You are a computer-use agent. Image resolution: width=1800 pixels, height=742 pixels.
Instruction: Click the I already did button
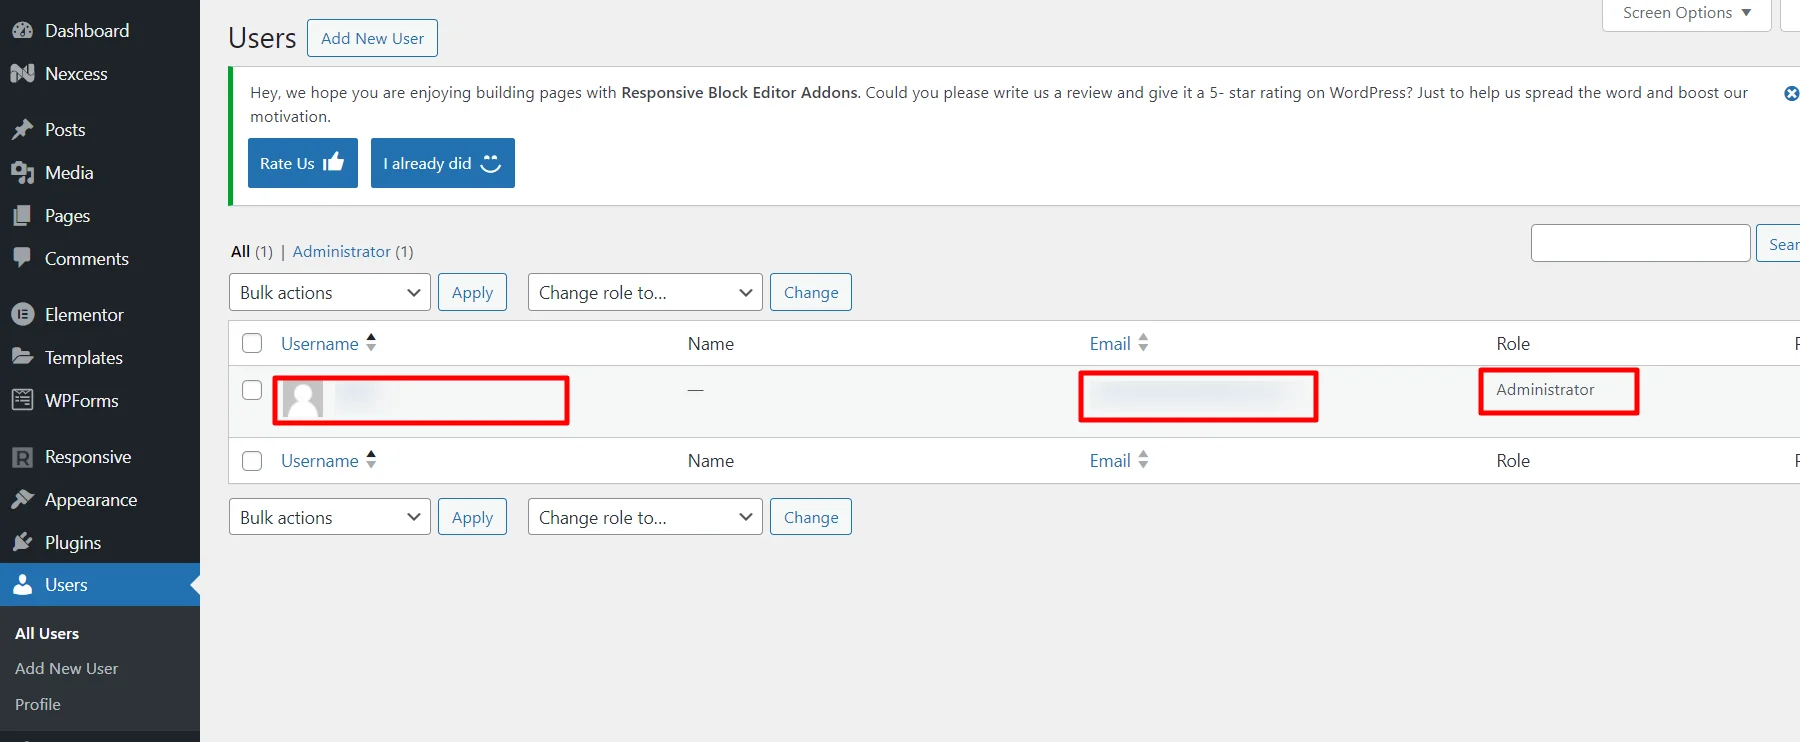tap(443, 163)
